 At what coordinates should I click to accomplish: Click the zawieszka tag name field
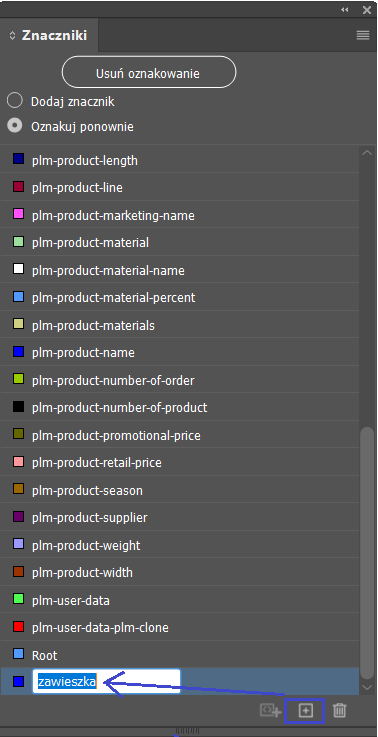[106, 681]
